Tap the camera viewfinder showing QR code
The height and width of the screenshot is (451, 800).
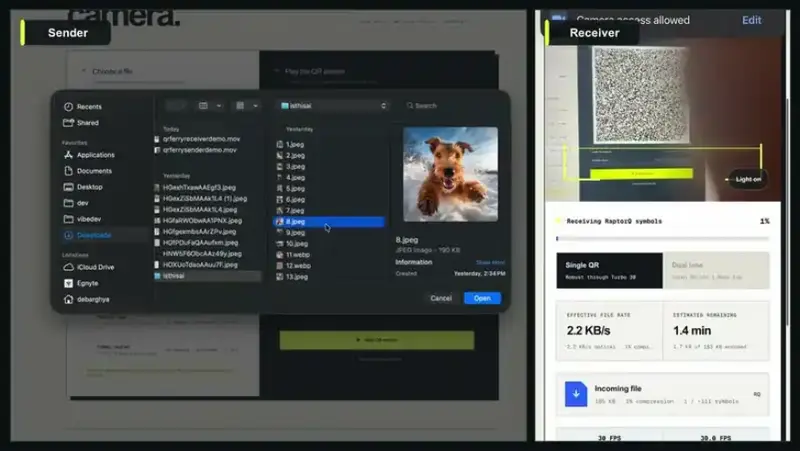(x=663, y=122)
